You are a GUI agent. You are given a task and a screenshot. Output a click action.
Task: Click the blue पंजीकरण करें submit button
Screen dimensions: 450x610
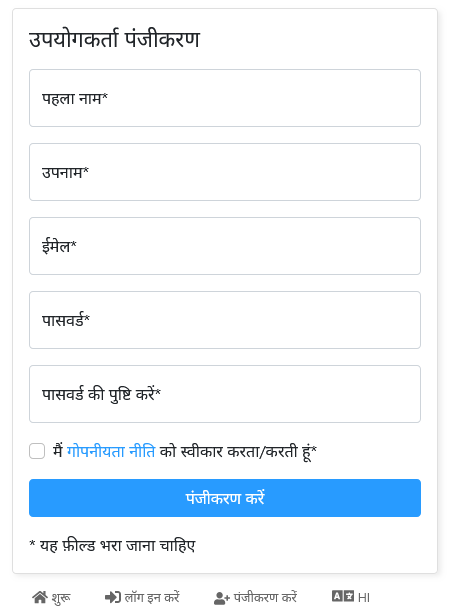click(x=225, y=498)
